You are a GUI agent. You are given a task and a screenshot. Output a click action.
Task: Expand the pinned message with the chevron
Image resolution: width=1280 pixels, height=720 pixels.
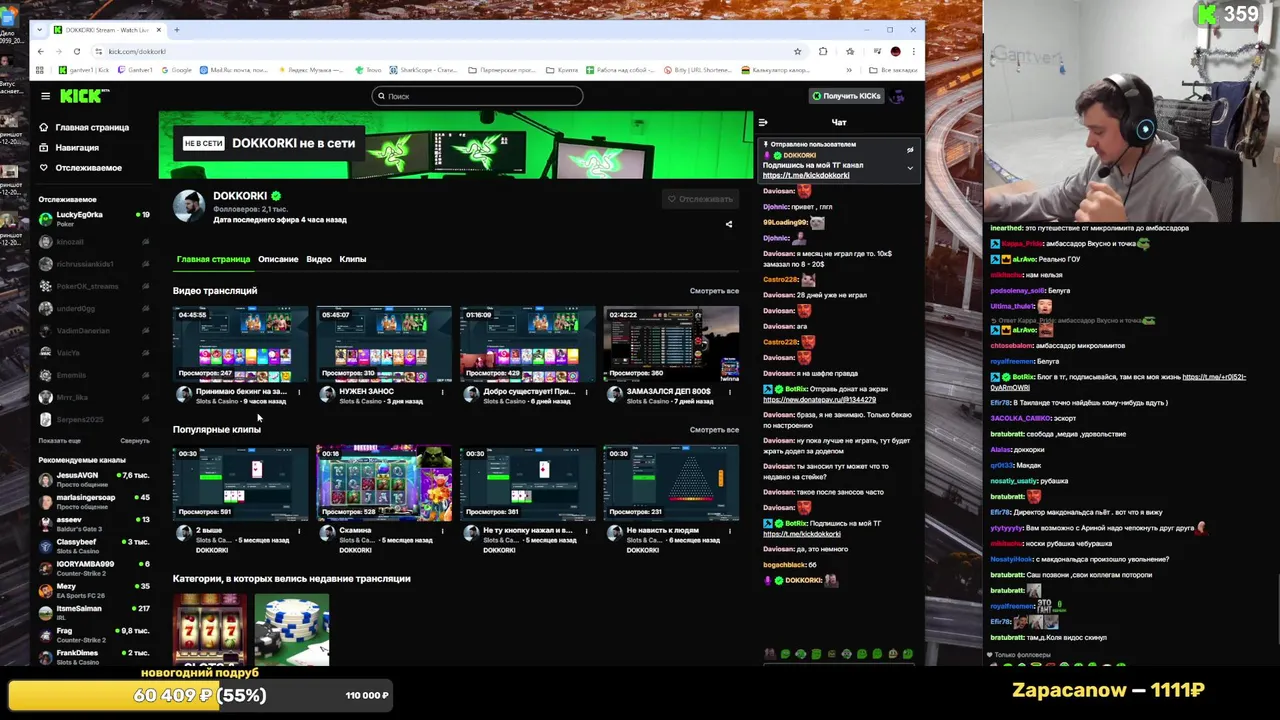910,168
